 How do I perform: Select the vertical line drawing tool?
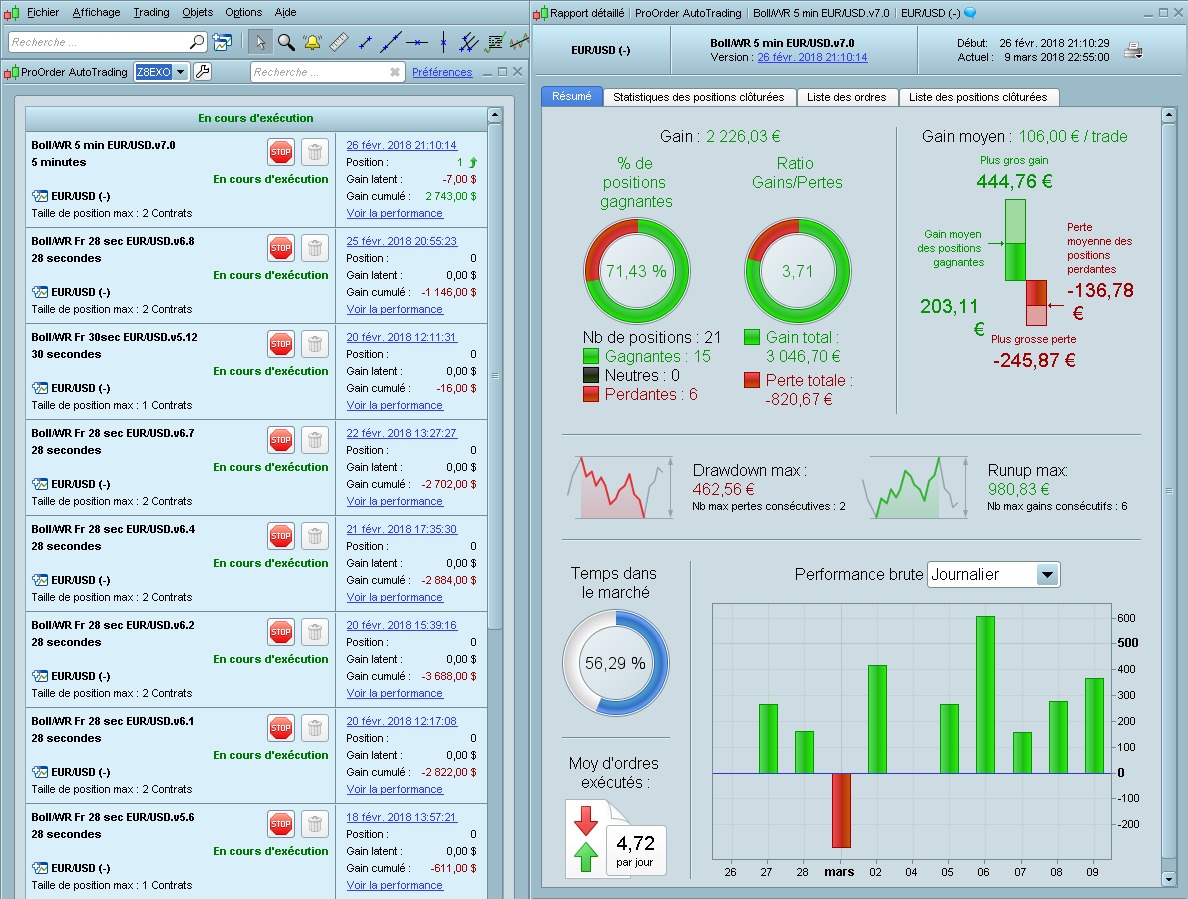pyautogui.click(x=443, y=42)
